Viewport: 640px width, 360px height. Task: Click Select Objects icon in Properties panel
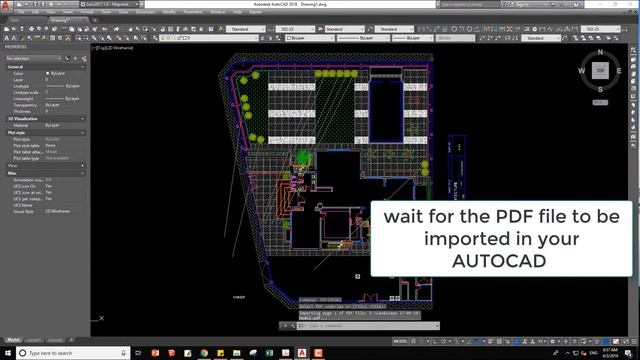pyautogui.click(x=76, y=59)
